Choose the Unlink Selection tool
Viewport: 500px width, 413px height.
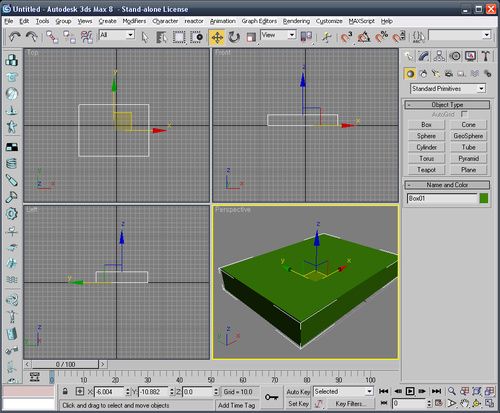coord(69,37)
